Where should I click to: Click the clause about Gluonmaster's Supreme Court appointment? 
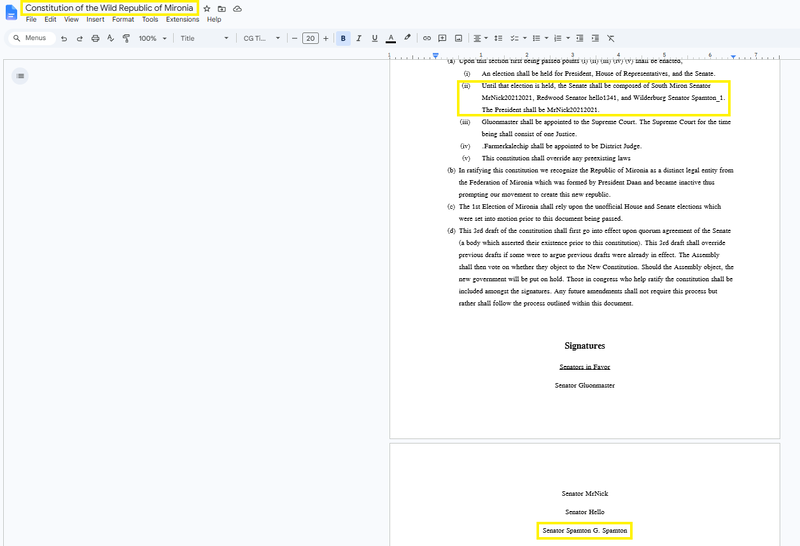606,128
